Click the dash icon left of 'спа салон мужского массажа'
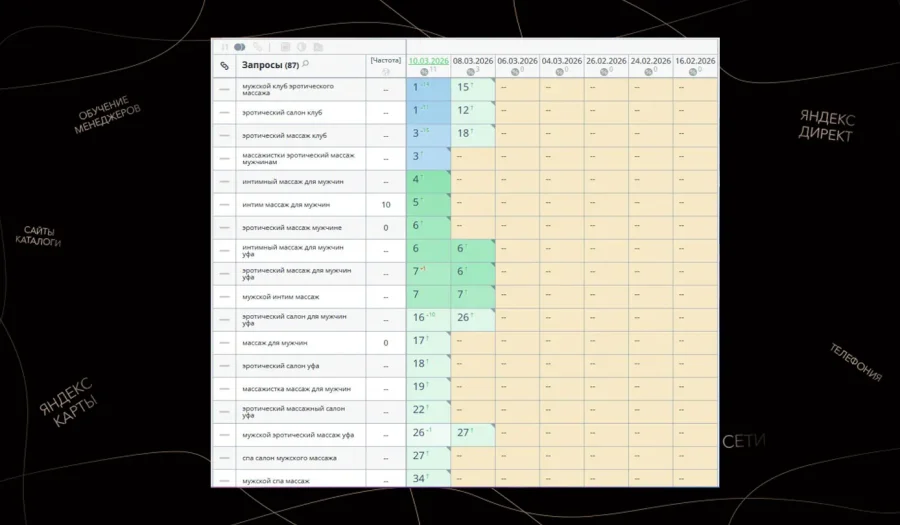Viewport: 900px width, 525px height. point(224,458)
